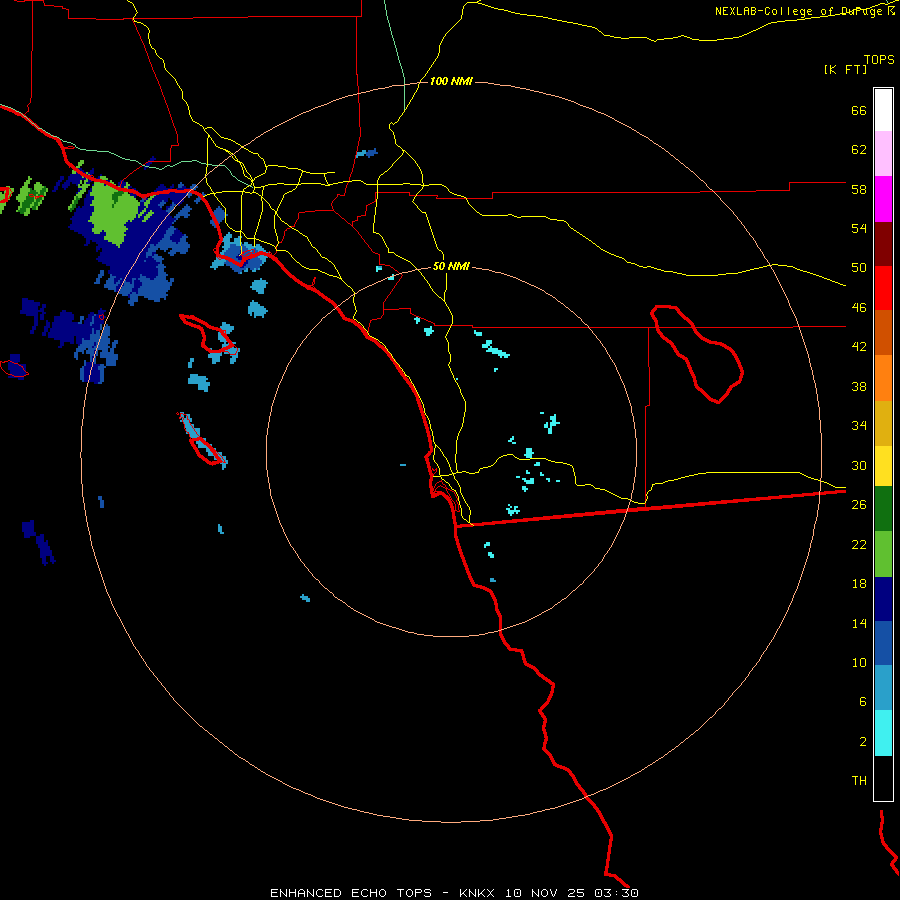
Task: Click the "50" legend value
Action: tap(859, 268)
